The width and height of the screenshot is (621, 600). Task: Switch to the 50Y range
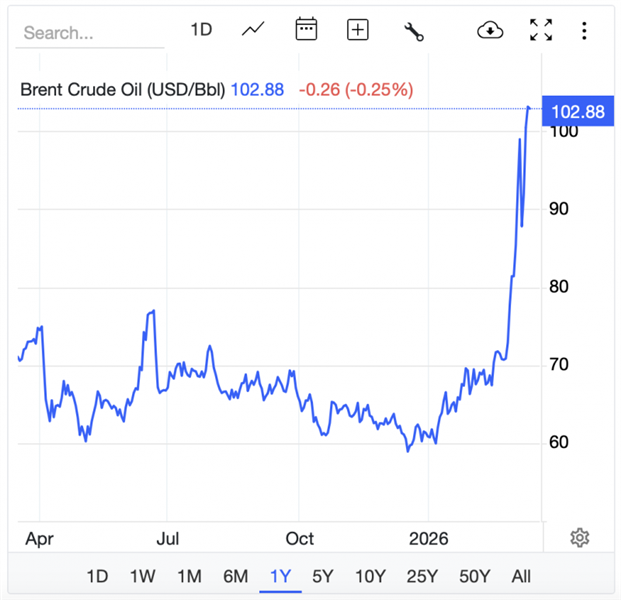point(474,576)
